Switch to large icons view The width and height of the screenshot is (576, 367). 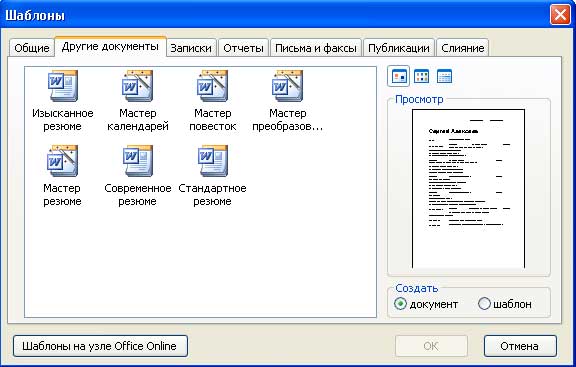tap(399, 77)
